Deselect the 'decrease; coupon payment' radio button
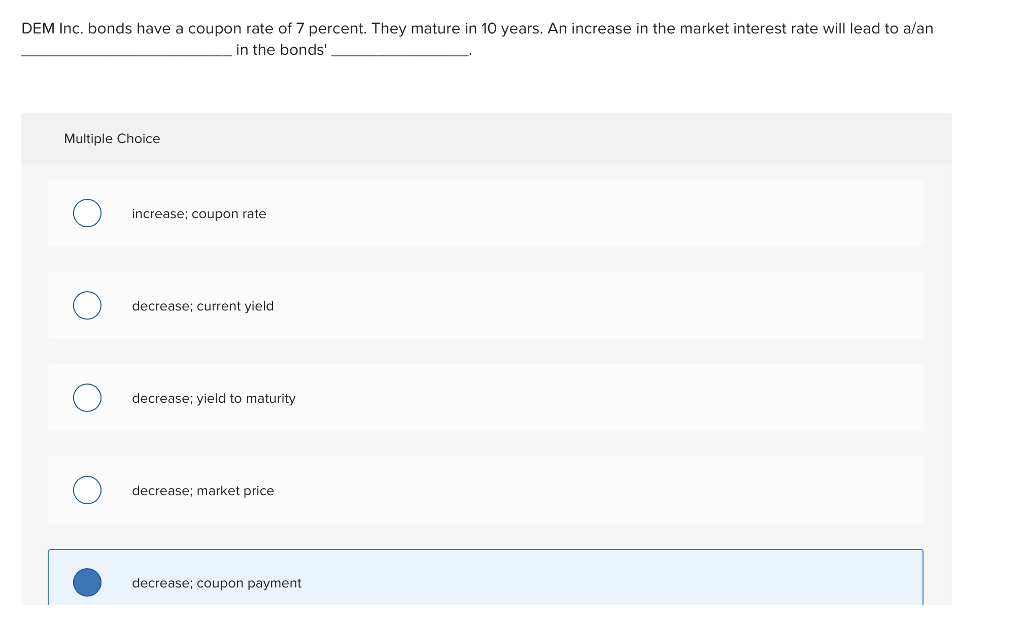The width and height of the screenshot is (1024, 625). (87, 582)
